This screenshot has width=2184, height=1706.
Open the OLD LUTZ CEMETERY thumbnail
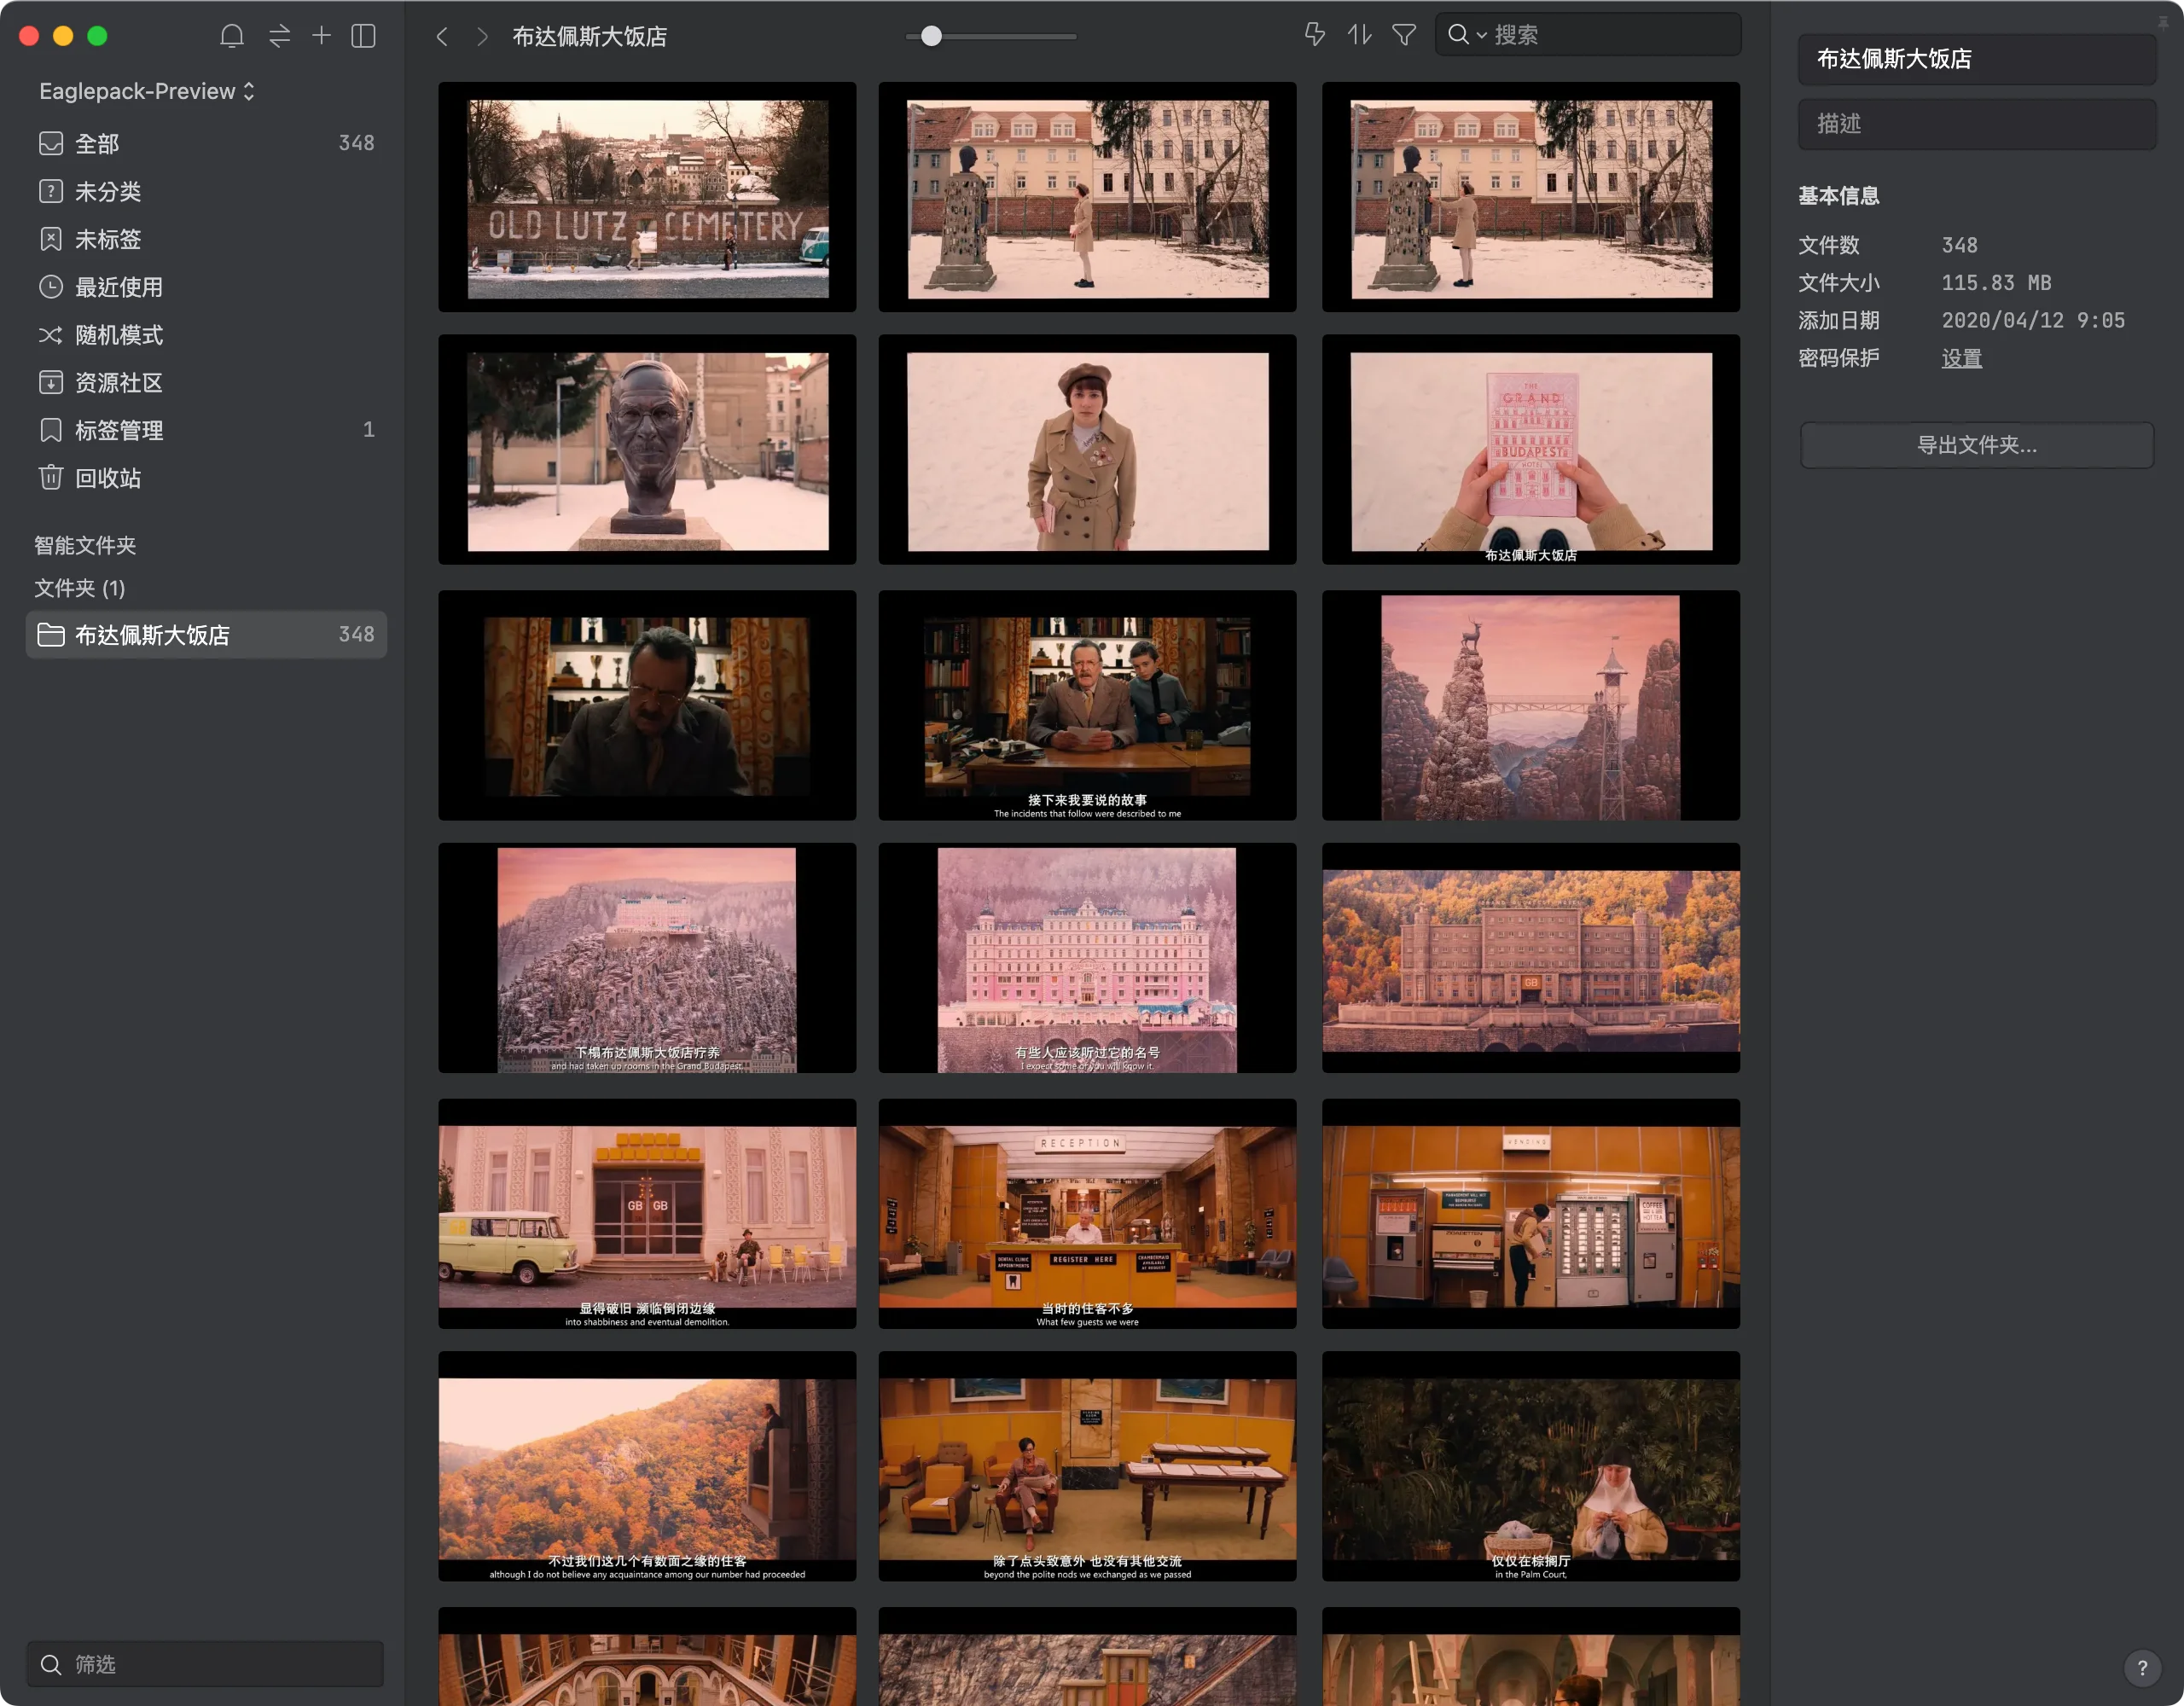[647, 197]
